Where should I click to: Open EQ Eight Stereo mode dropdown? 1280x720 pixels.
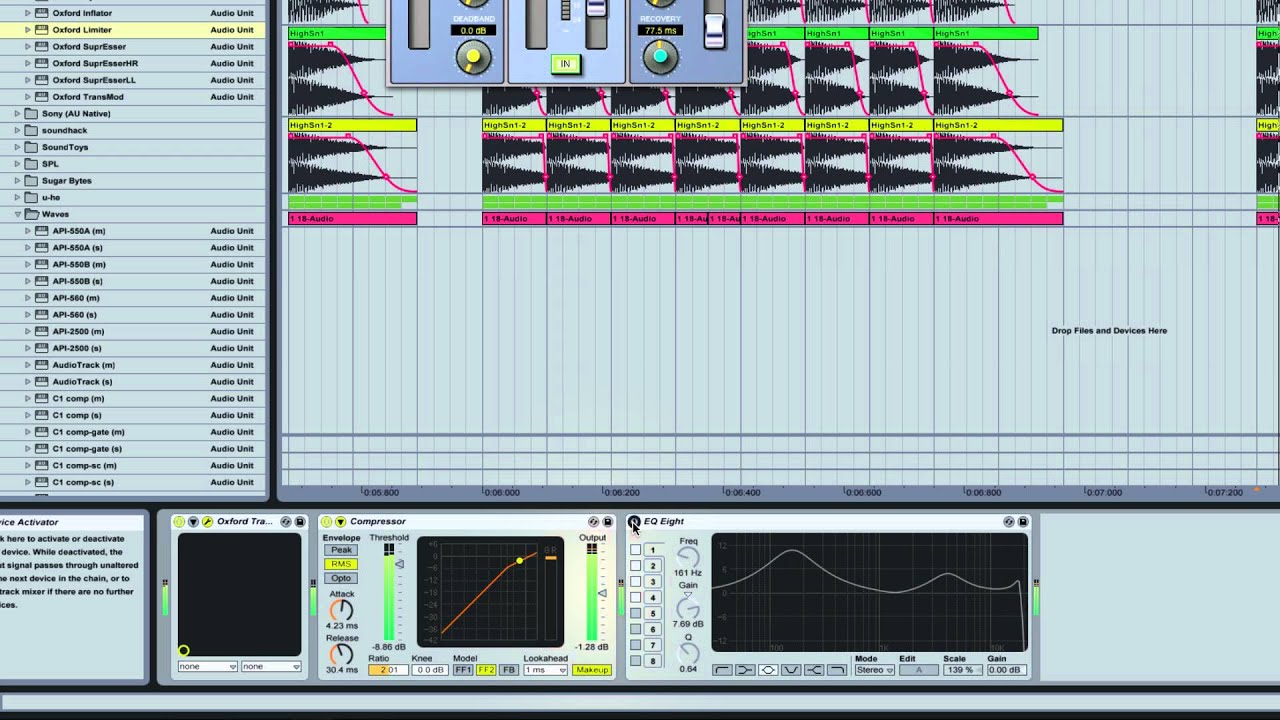(x=874, y=670)
